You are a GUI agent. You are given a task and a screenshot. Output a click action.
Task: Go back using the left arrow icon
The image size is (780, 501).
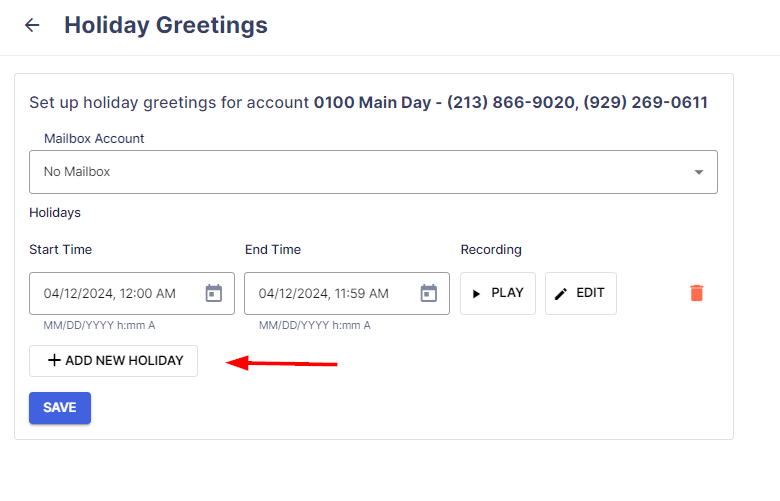32,25
